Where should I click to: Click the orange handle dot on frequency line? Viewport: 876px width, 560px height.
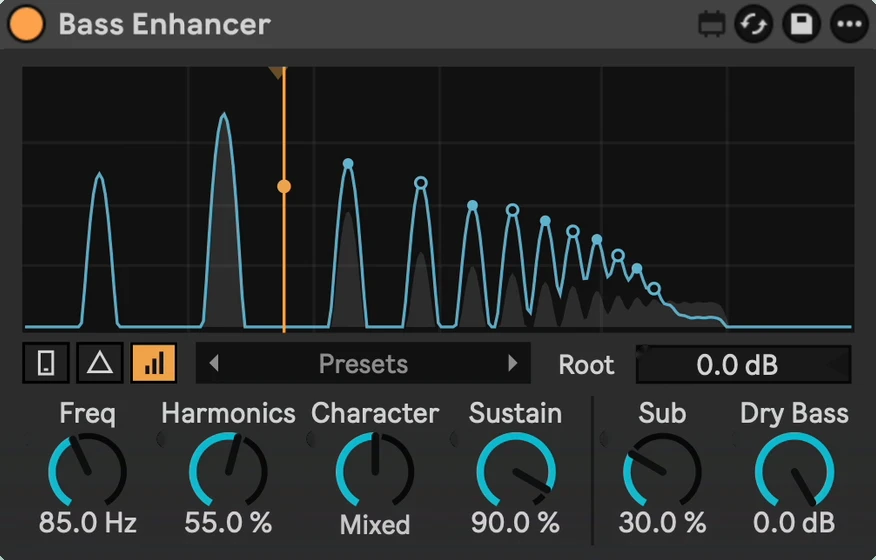284,187
